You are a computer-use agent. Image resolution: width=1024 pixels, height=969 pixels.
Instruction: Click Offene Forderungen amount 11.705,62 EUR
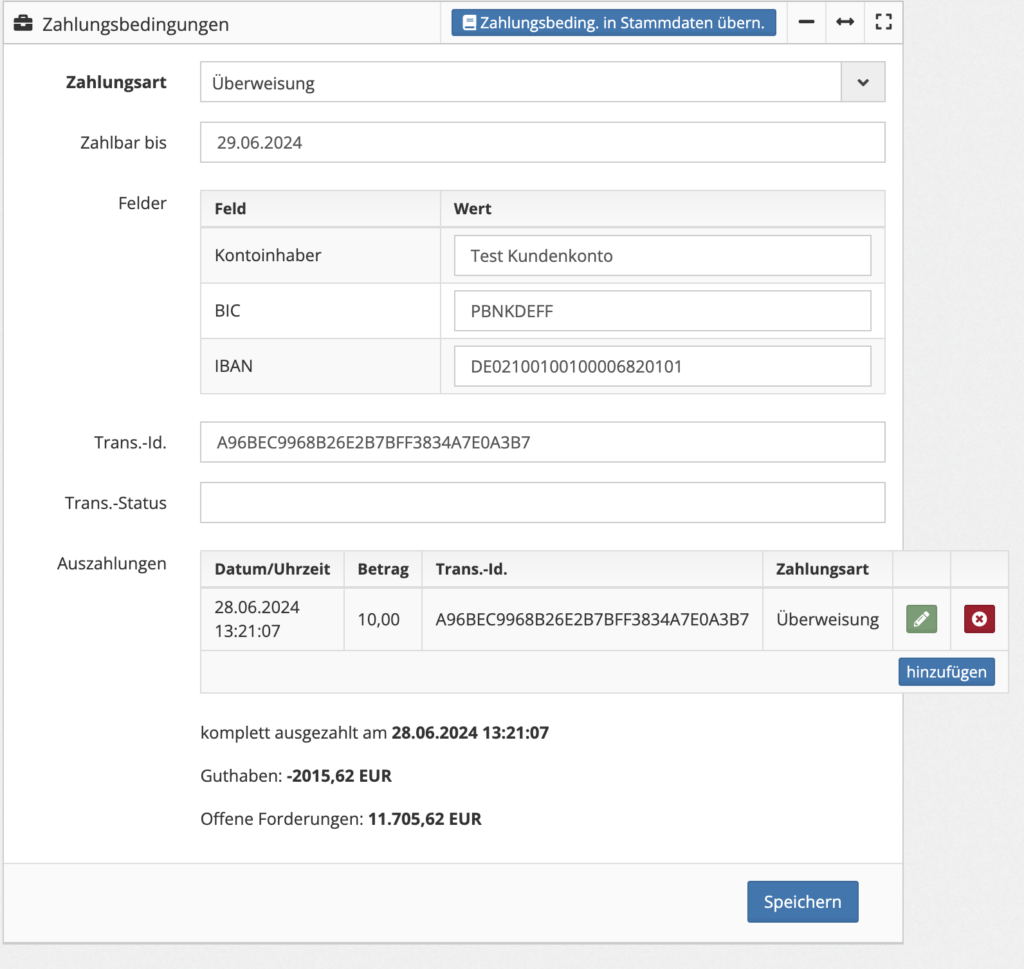pyautogui.click(x=424, y=819)
